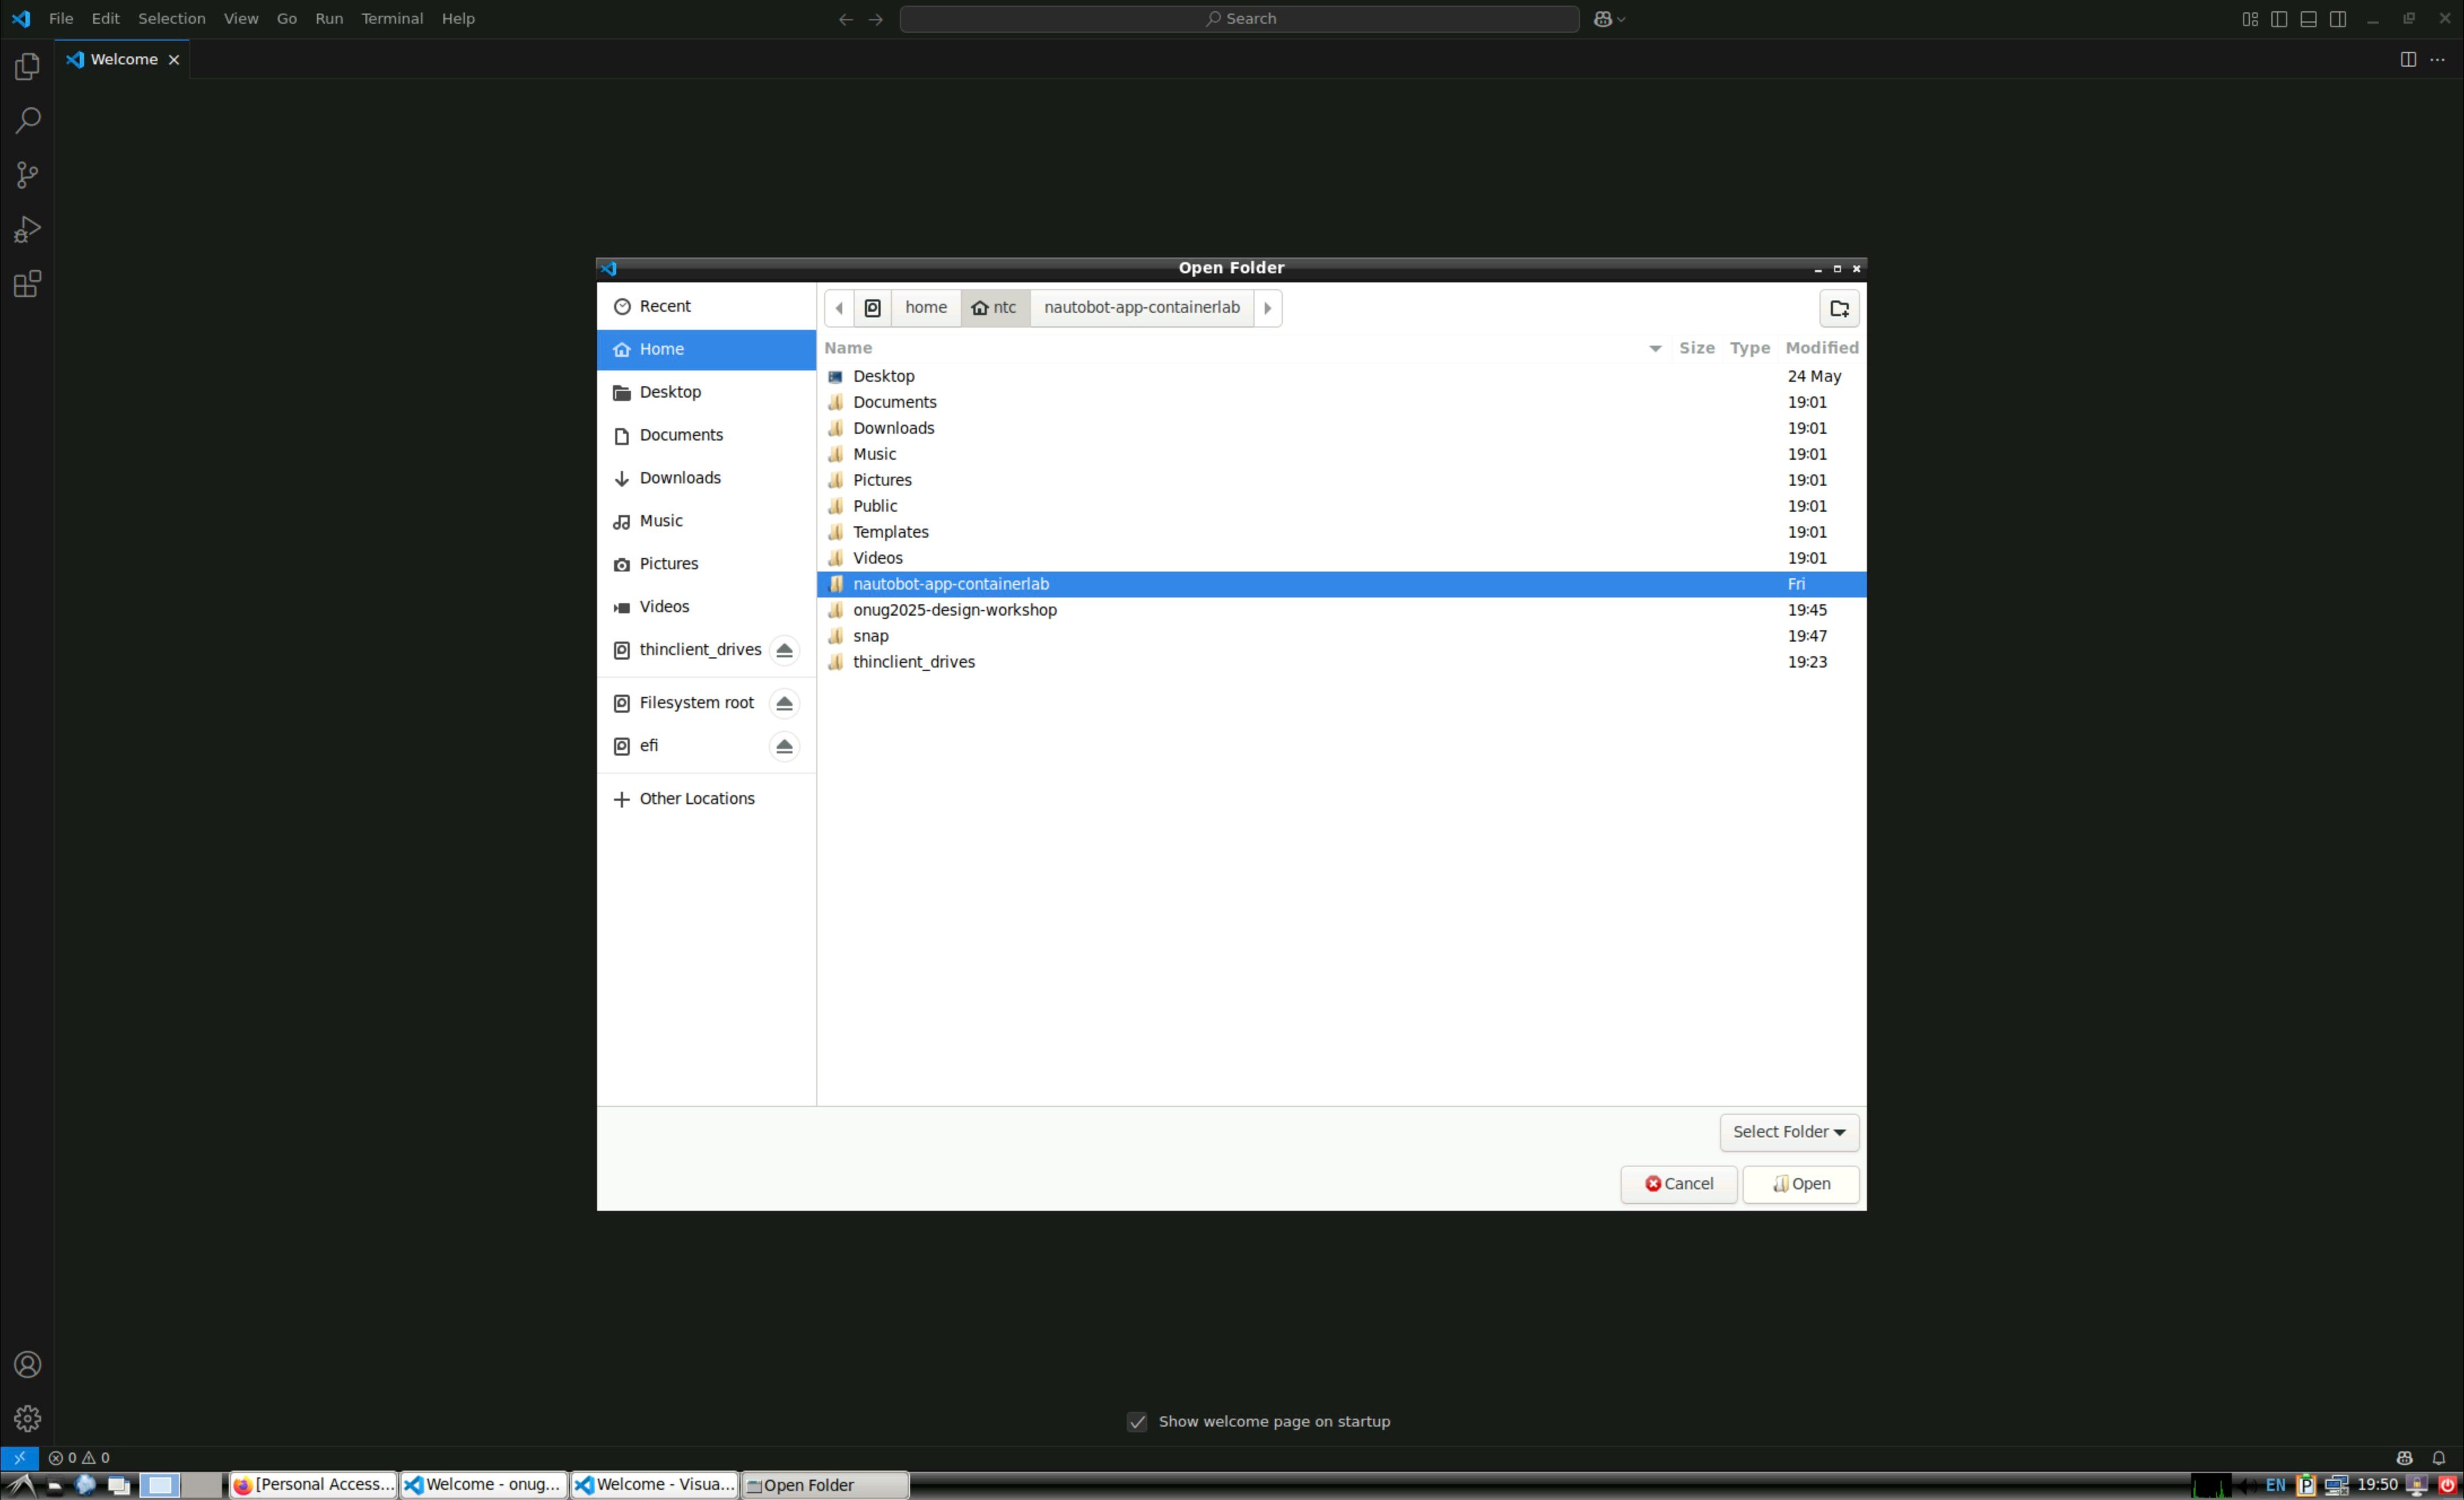Toggle the bottom panel layout
This screenshot has height=1500, width=2464.
pos(2308,19)
